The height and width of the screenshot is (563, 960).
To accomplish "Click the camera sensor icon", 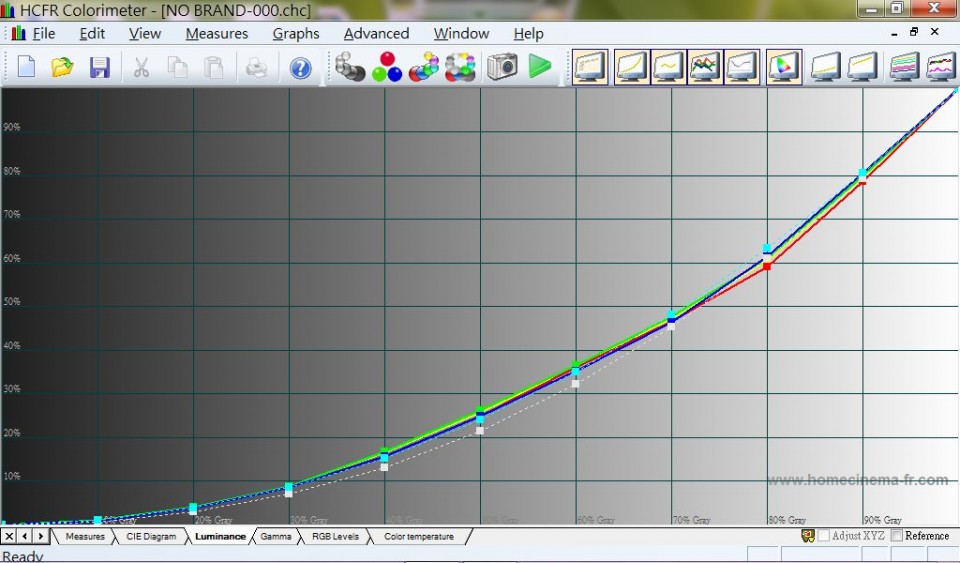I will tap(502, 67).
